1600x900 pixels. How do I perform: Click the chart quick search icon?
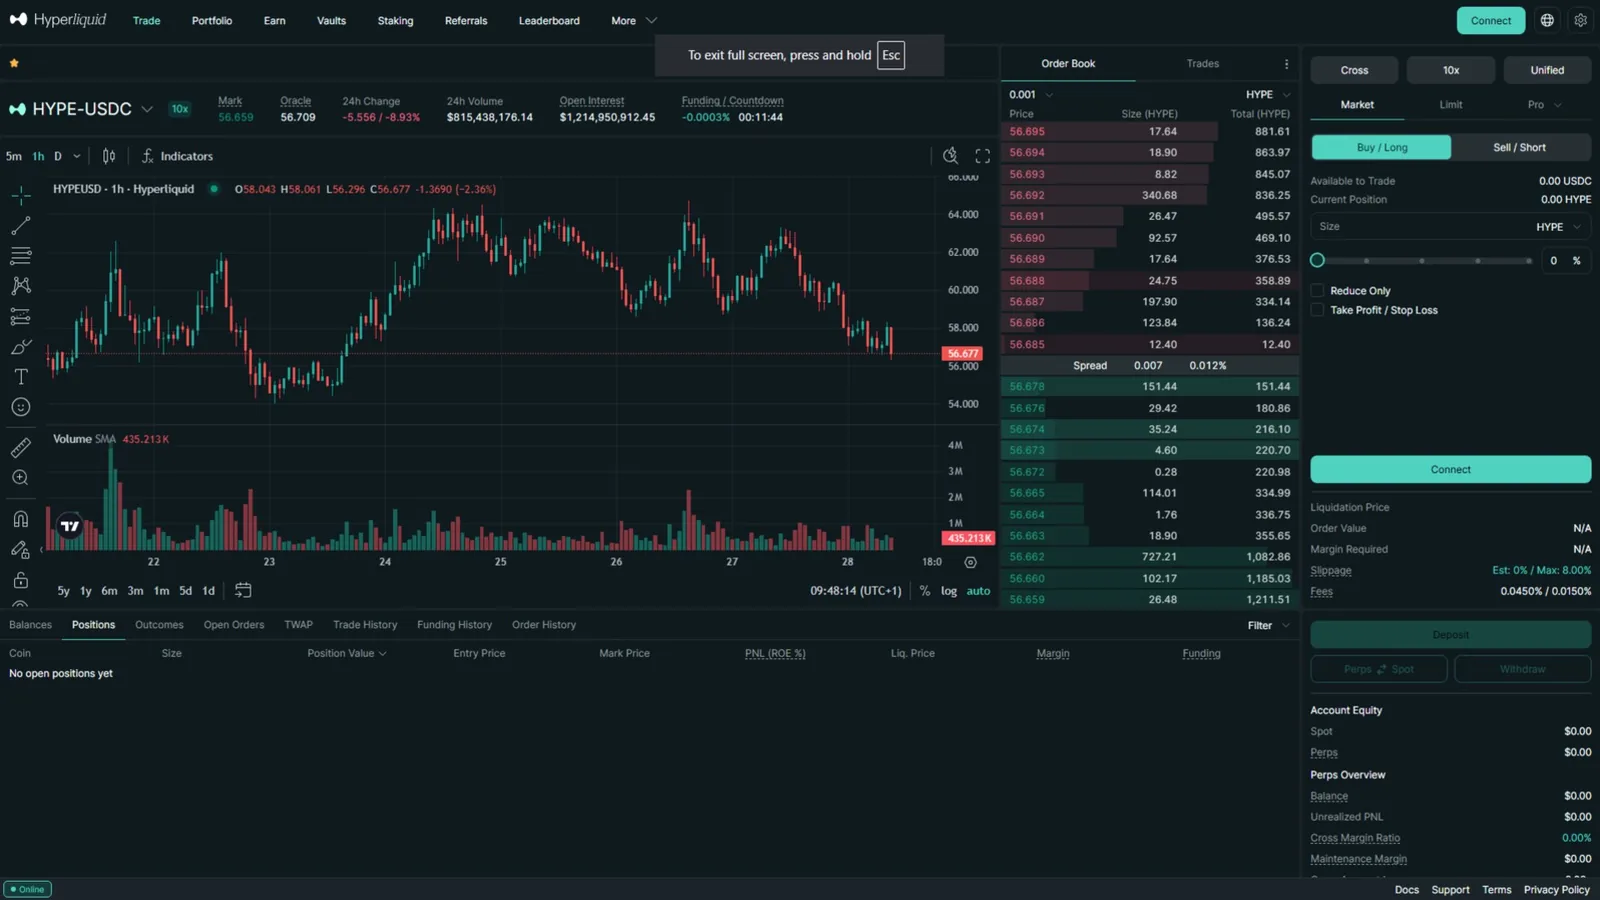coord(950,156)
